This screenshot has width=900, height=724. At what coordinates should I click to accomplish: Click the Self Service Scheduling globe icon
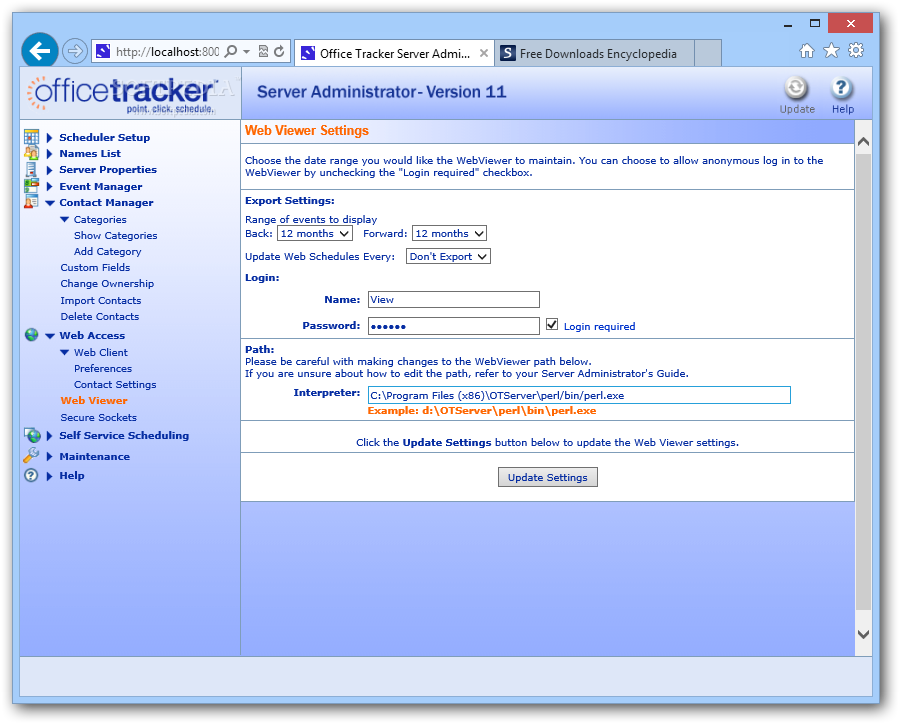(32, 435)
